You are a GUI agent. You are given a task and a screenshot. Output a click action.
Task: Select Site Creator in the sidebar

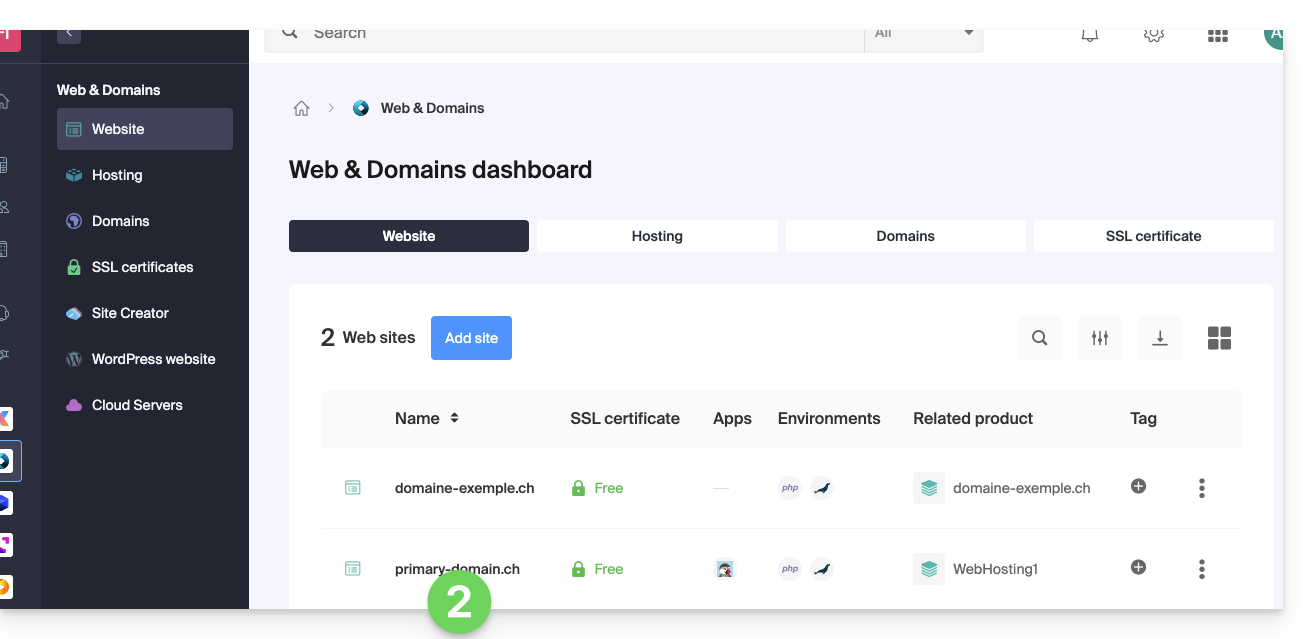130,313
